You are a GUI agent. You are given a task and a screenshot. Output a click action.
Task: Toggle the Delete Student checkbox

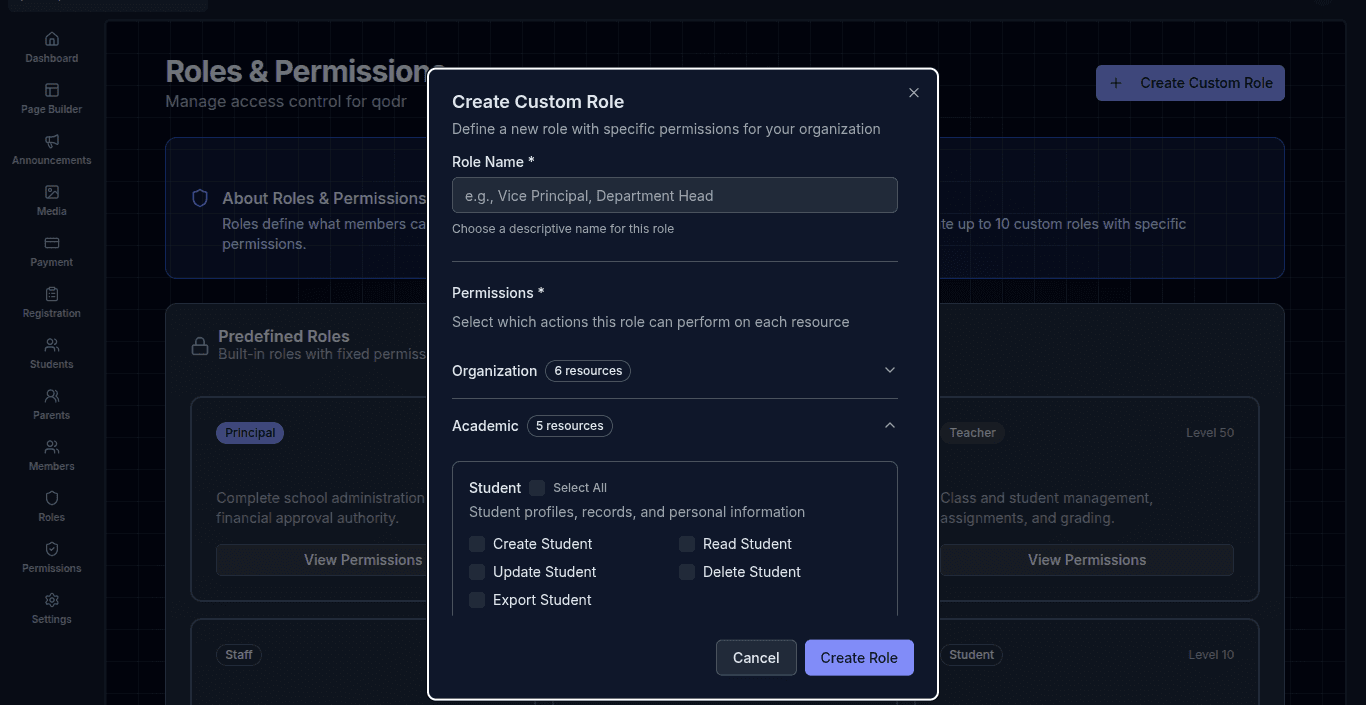(x=687, y=572)
